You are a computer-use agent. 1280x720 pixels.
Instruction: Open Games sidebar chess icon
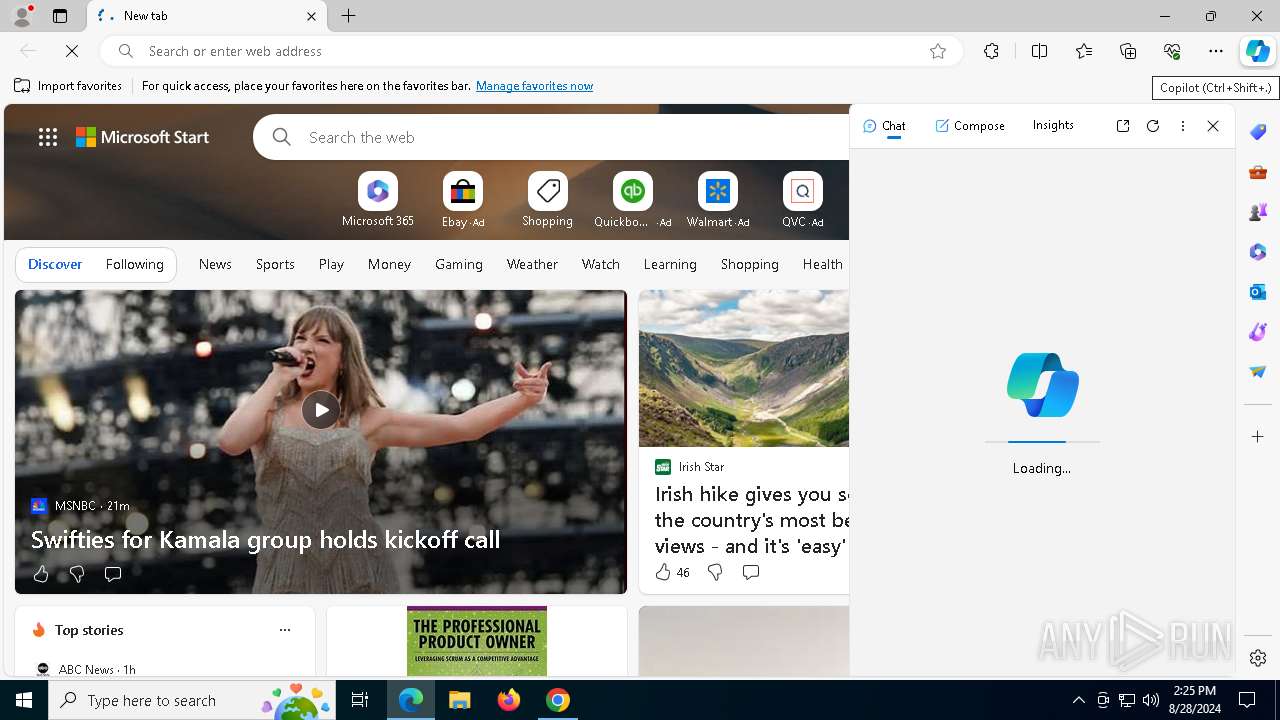point(1258,212)
